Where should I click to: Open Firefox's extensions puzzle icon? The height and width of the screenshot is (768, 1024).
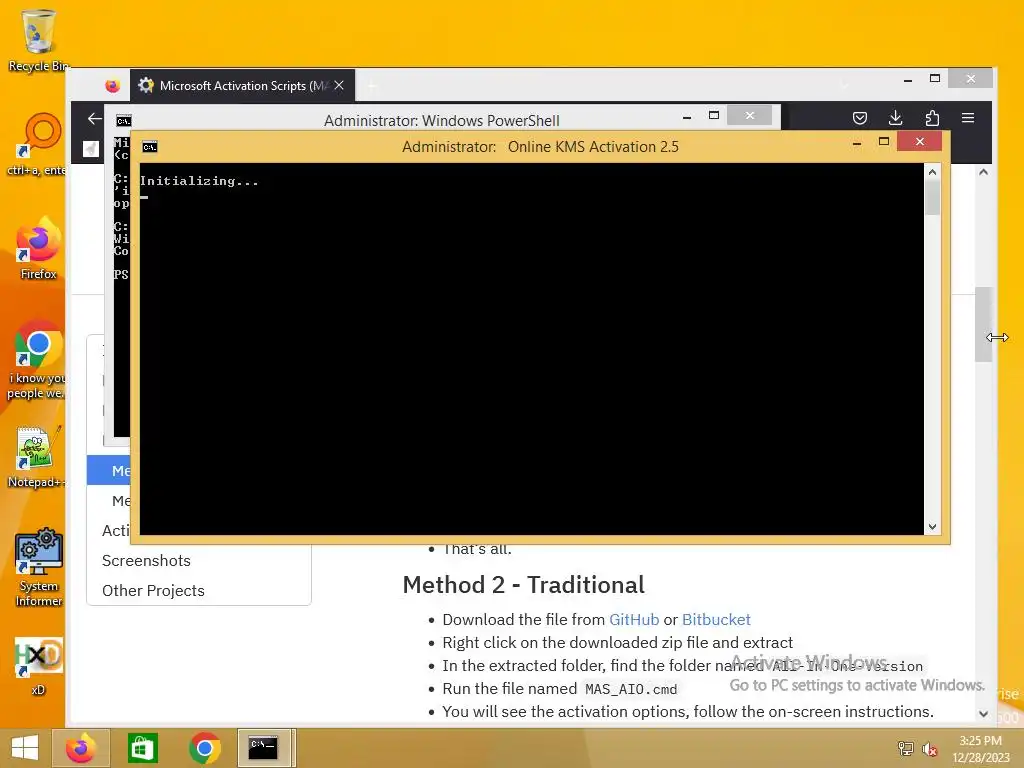(932, 118)
